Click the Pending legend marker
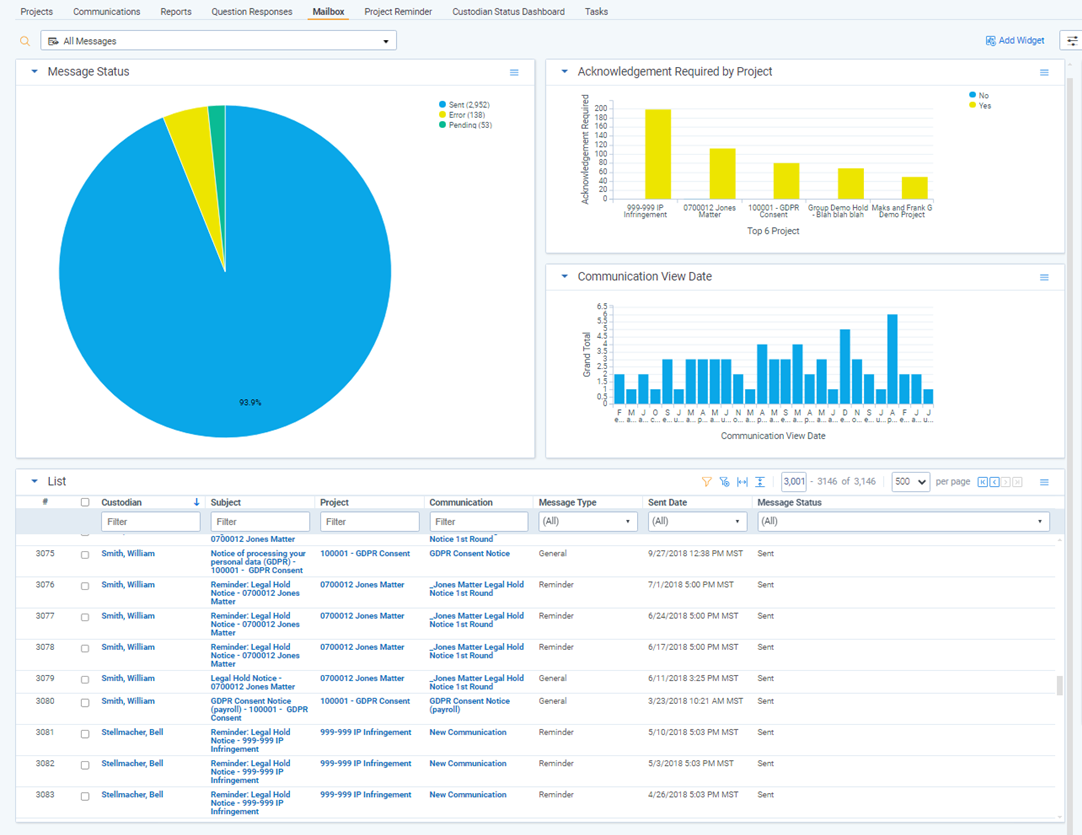The image size is (1082, 835). tap(442, 125)
